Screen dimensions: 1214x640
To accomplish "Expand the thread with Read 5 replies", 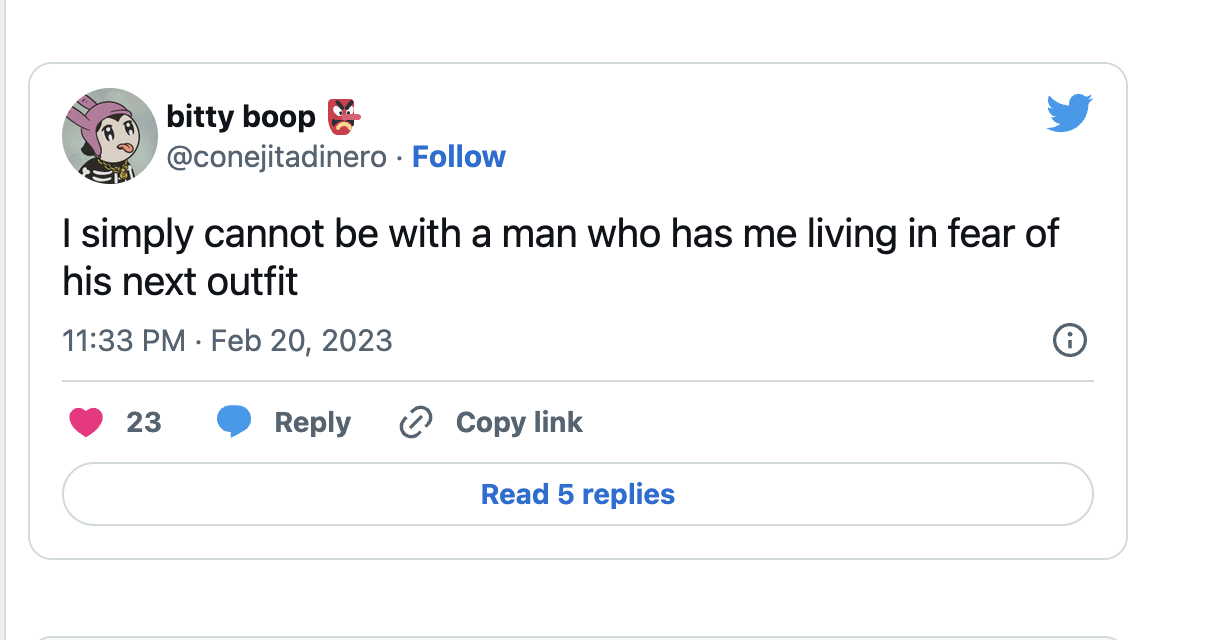I will coord(578,494).
